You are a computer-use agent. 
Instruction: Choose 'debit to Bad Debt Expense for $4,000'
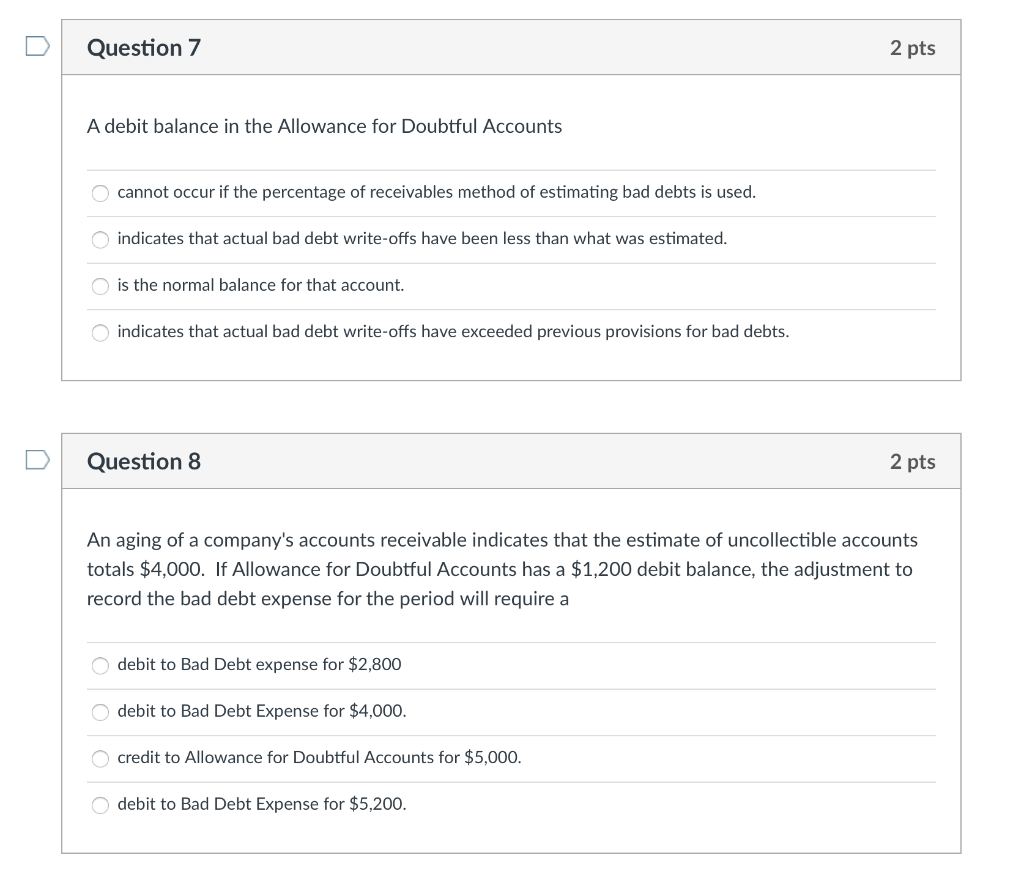pos(264,711)
